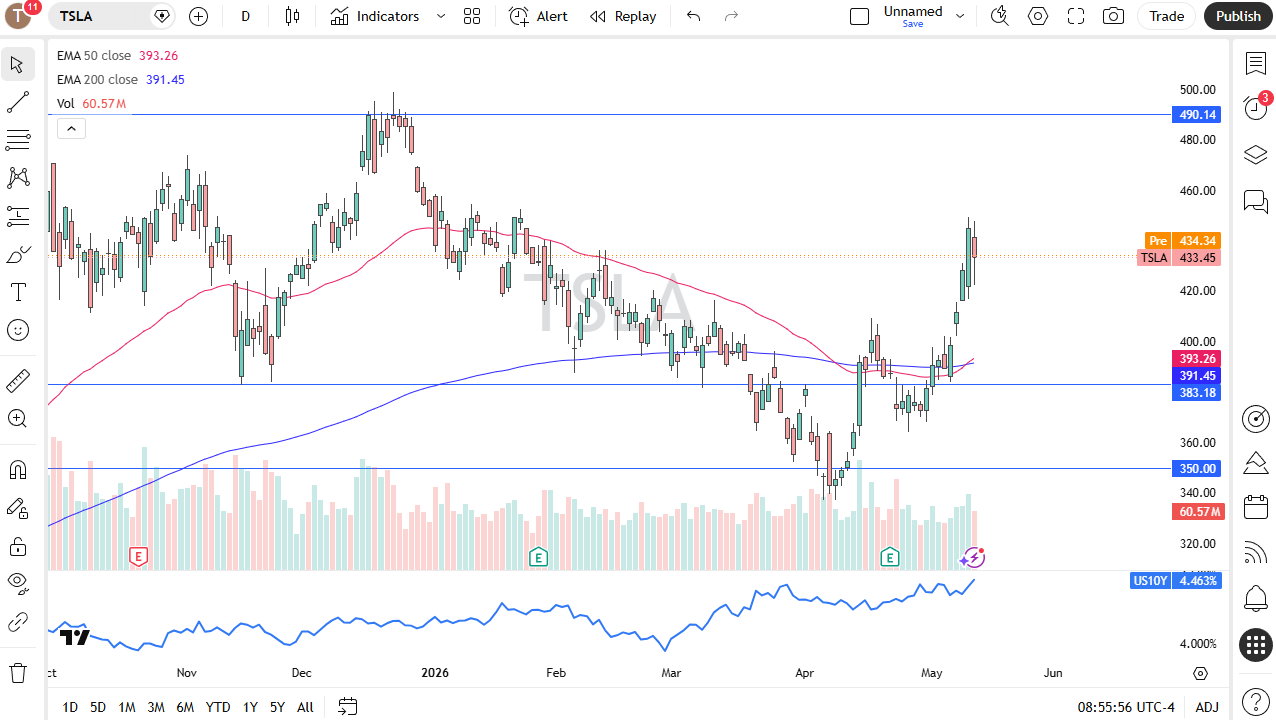This screenshot has width=1276, height=720.
Task: Open the Trade panel button
Action: pyautogui.click(x=1166, y=16)
